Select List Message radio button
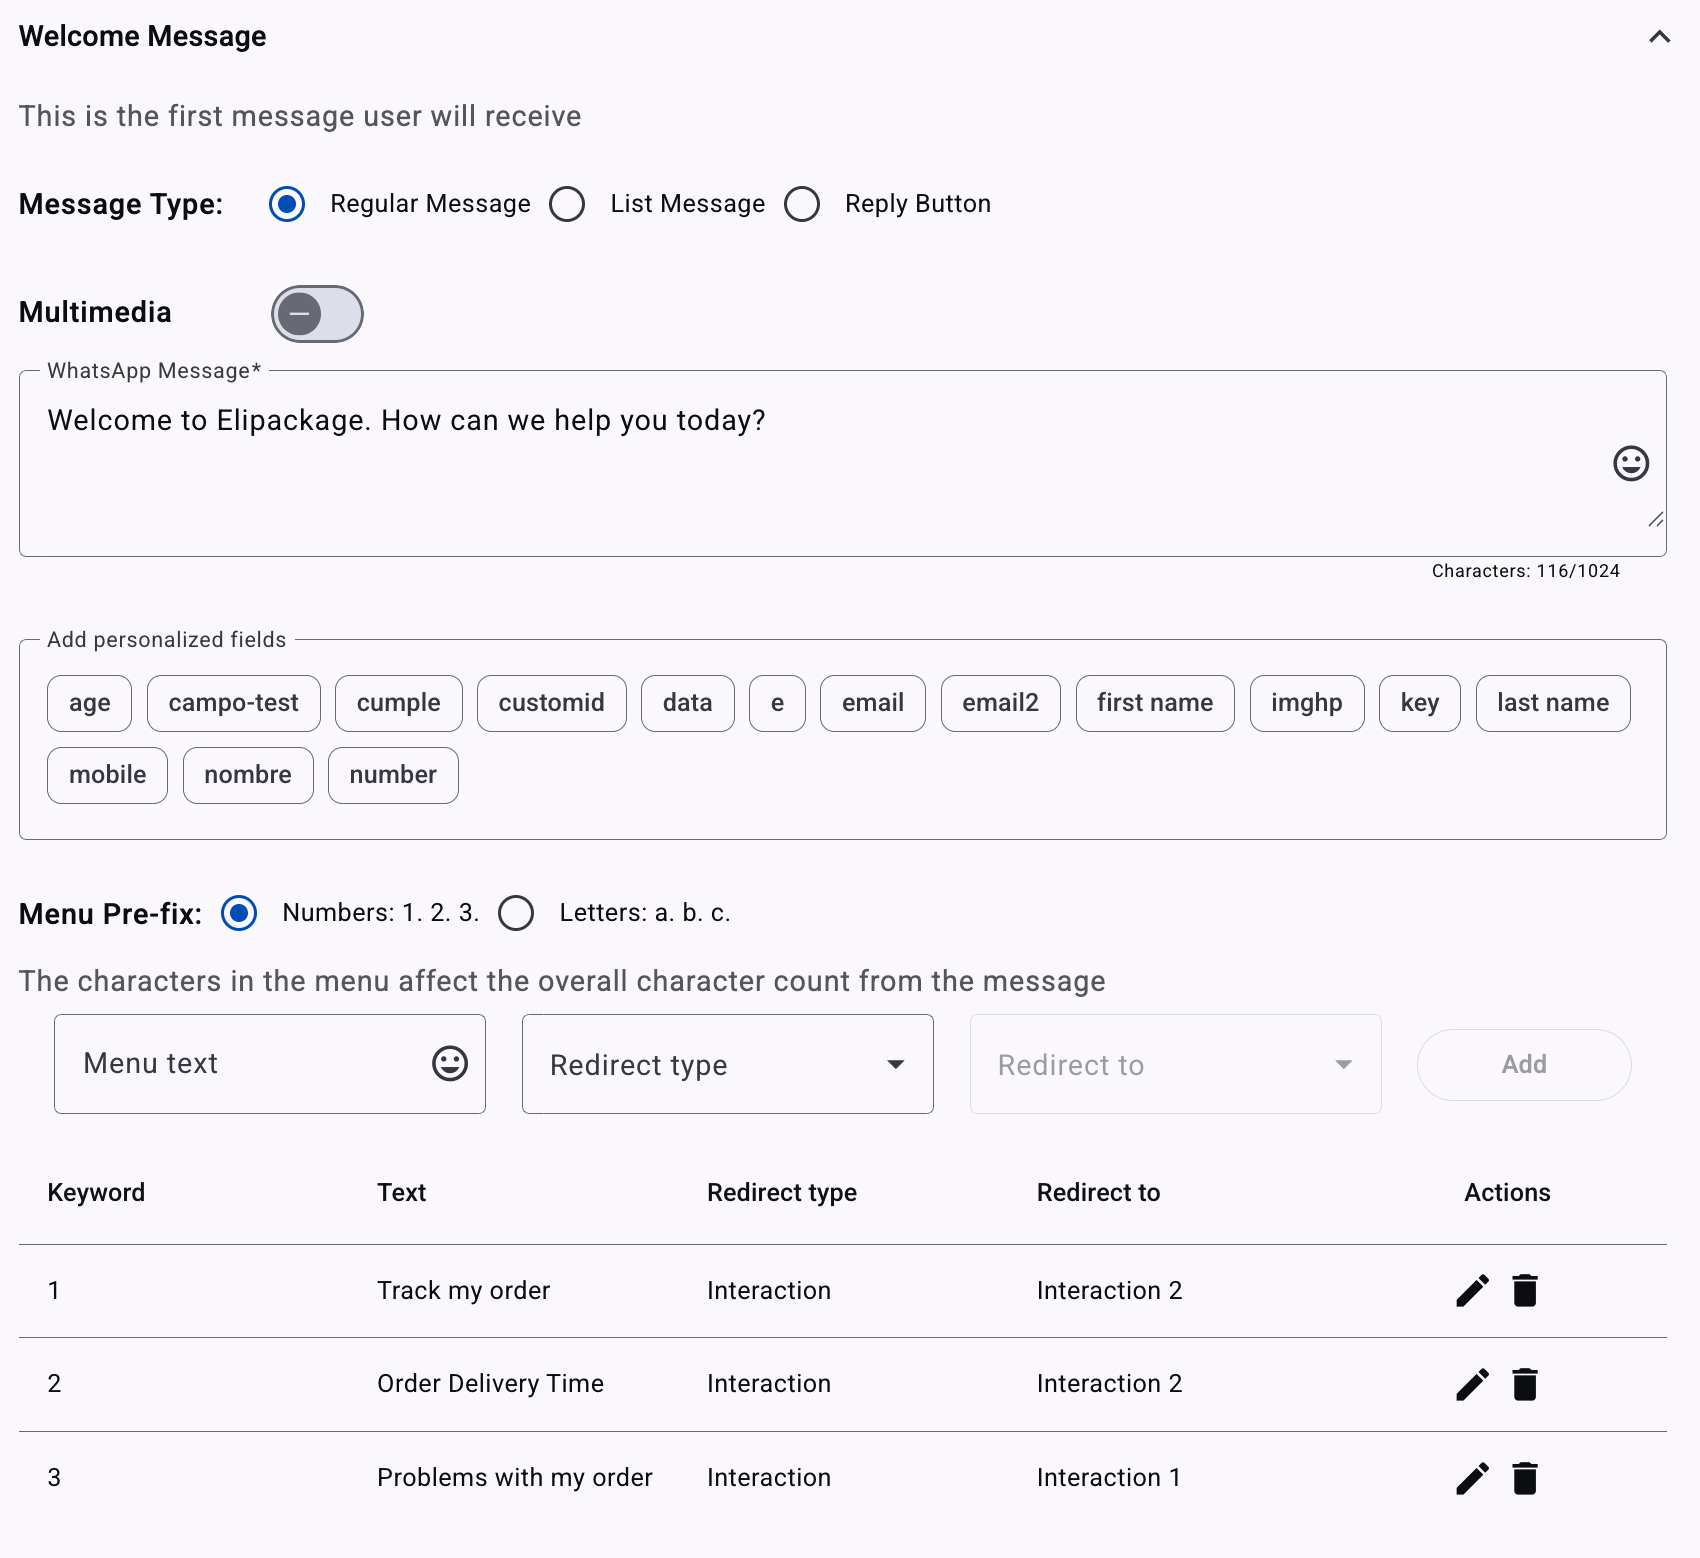The image size is (1700, 1558). (x=567, y=204)
